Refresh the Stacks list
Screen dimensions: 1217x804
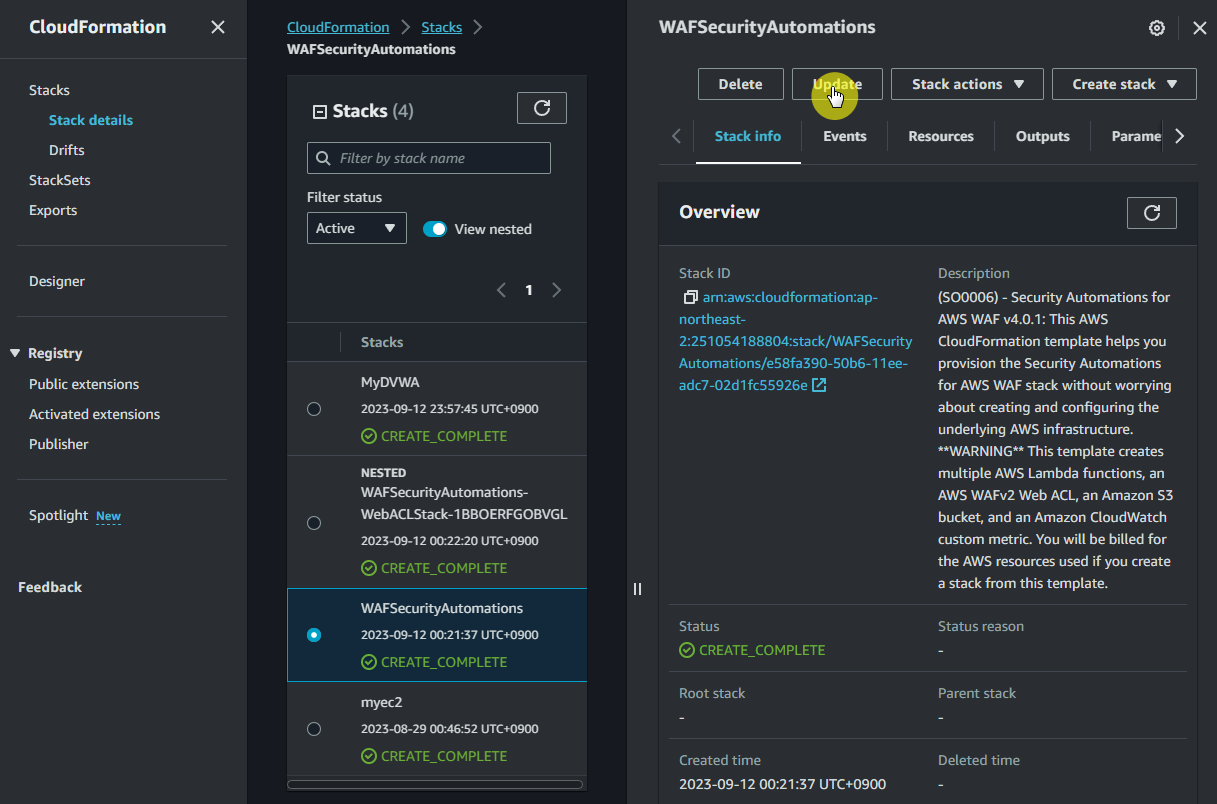542,108
